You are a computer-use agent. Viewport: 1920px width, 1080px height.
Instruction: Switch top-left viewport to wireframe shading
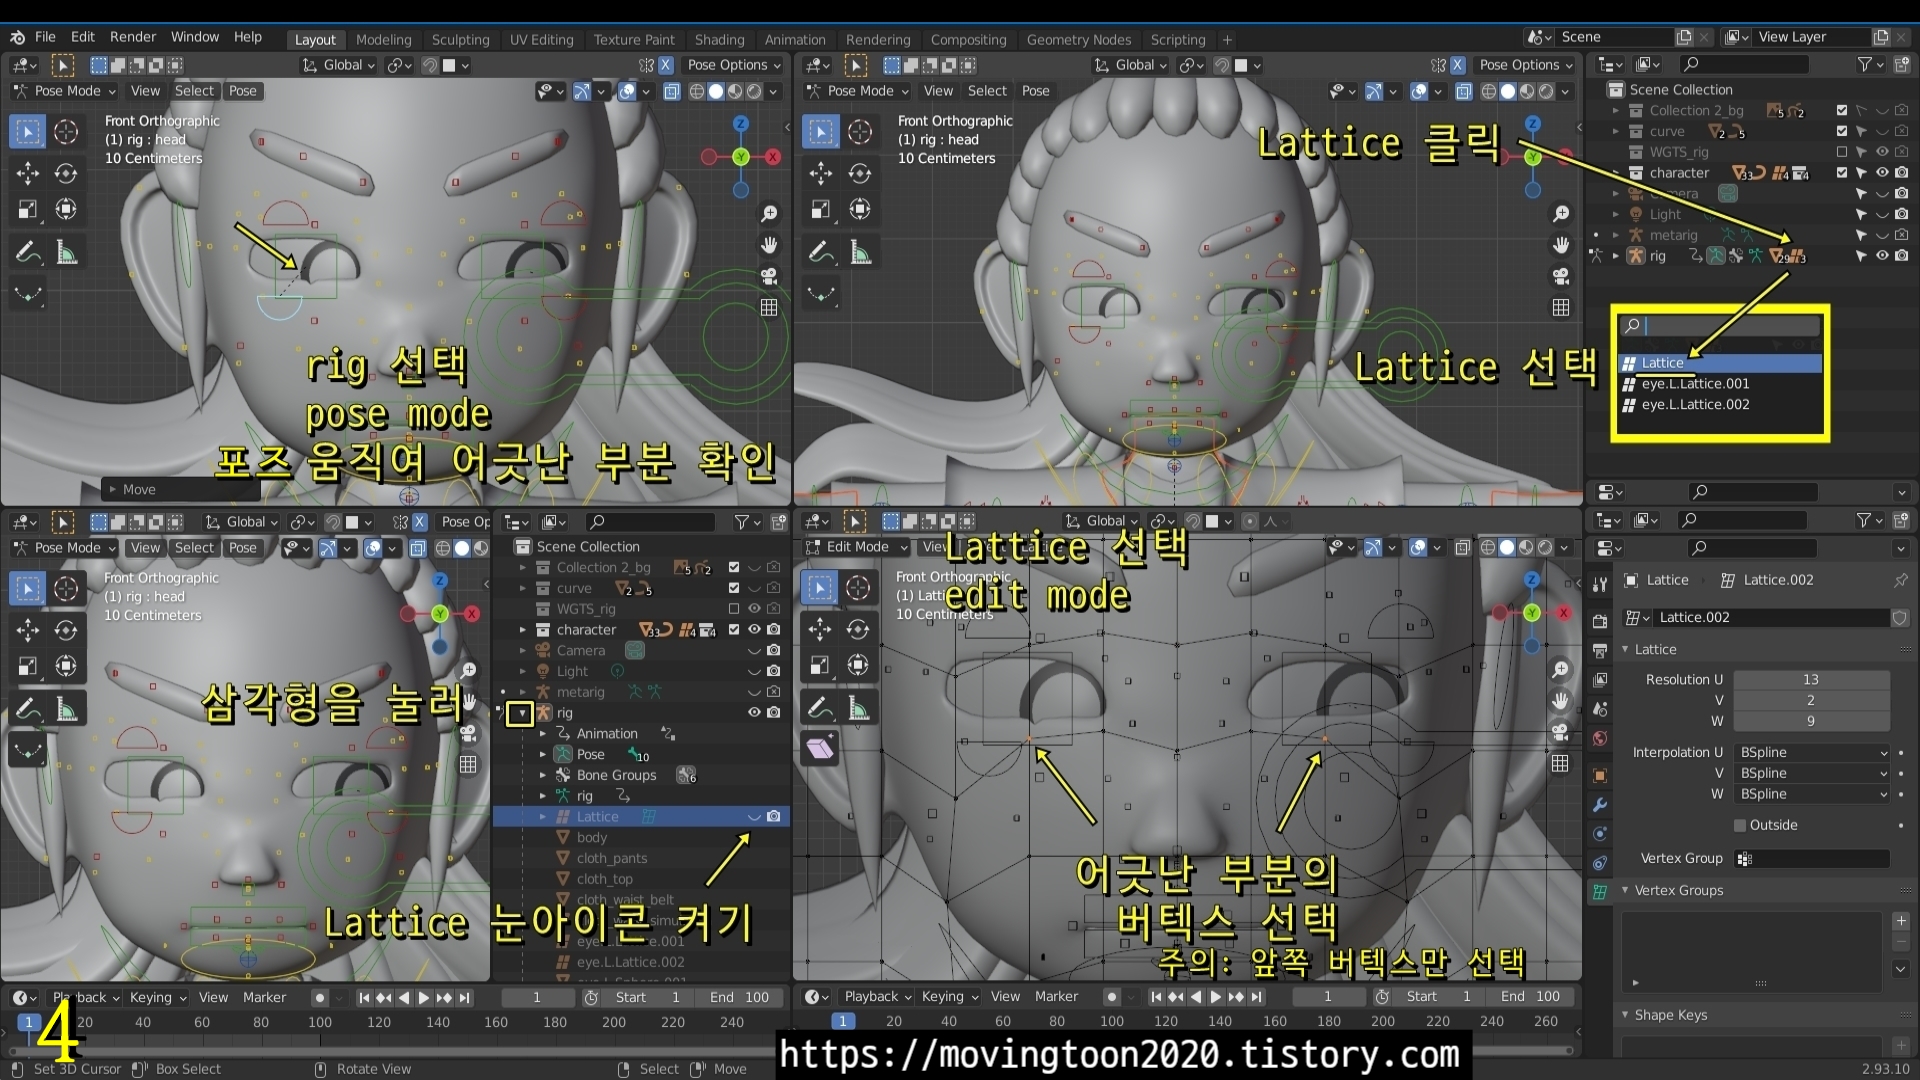click(x=697, y=91)
